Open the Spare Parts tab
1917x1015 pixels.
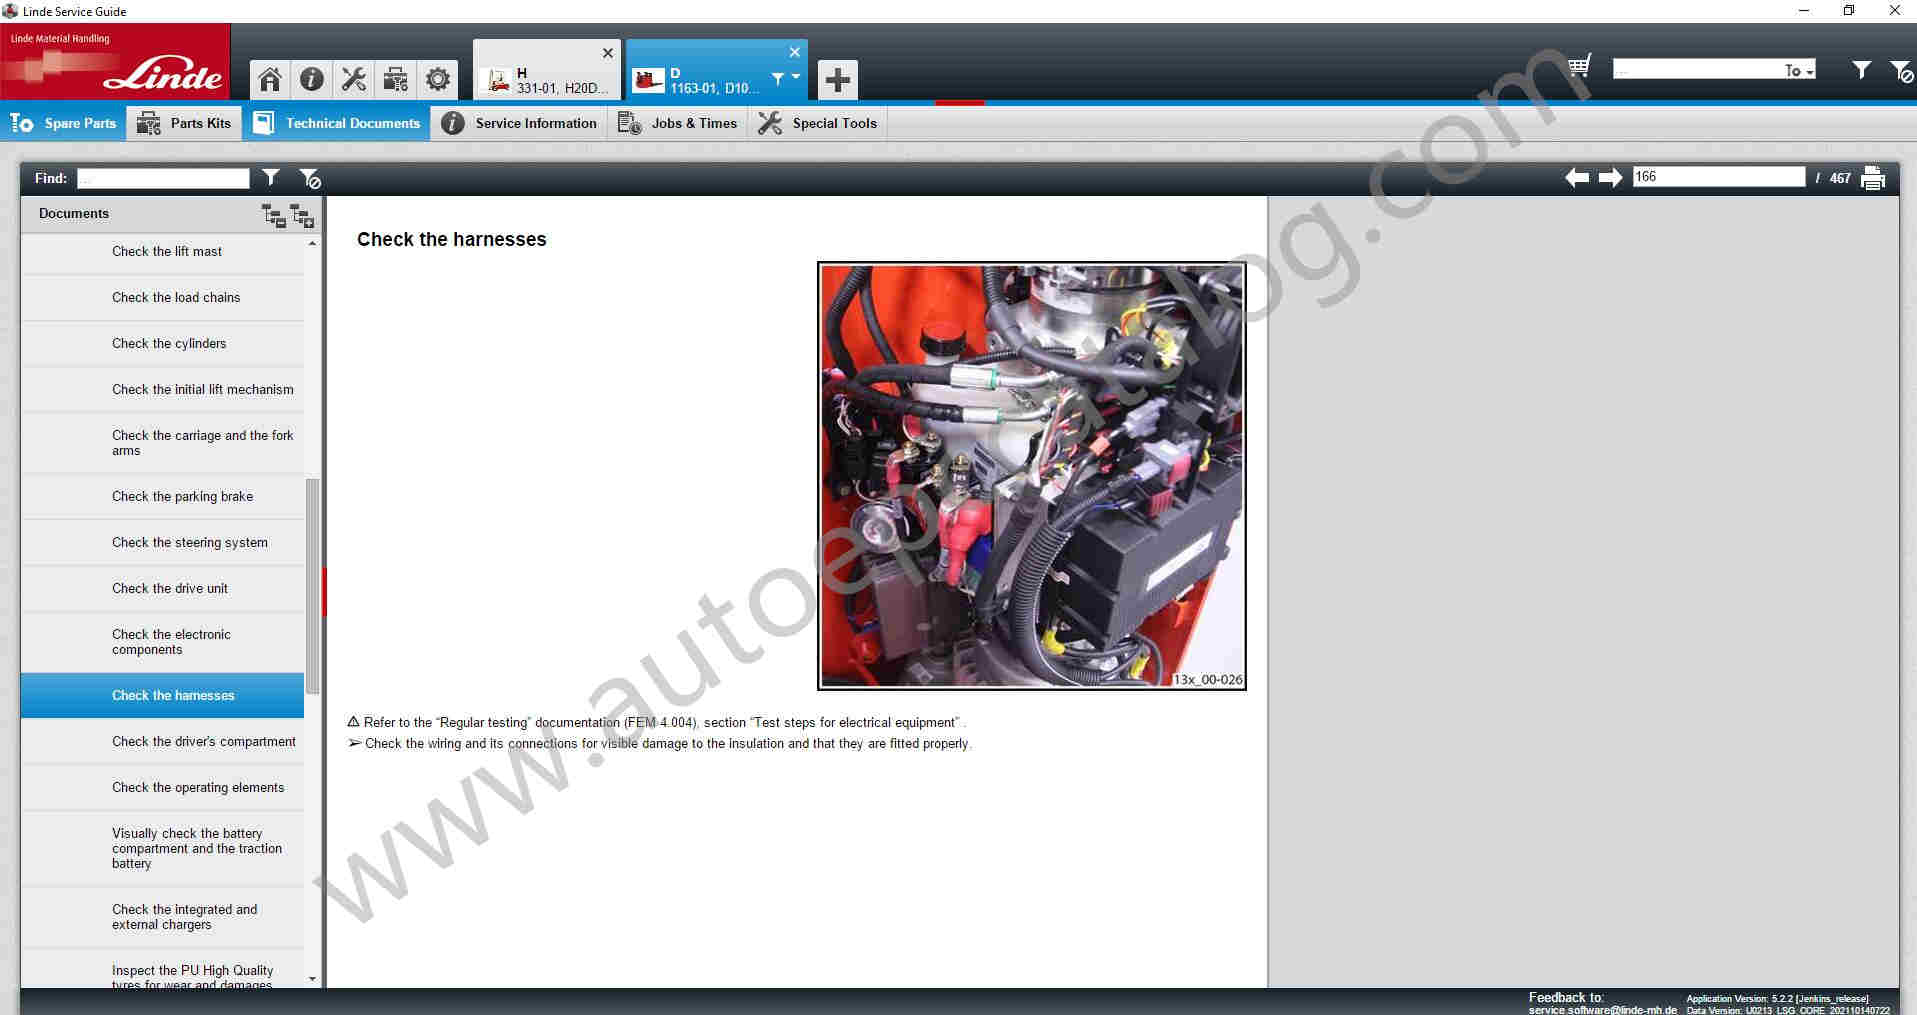[63, 123]
